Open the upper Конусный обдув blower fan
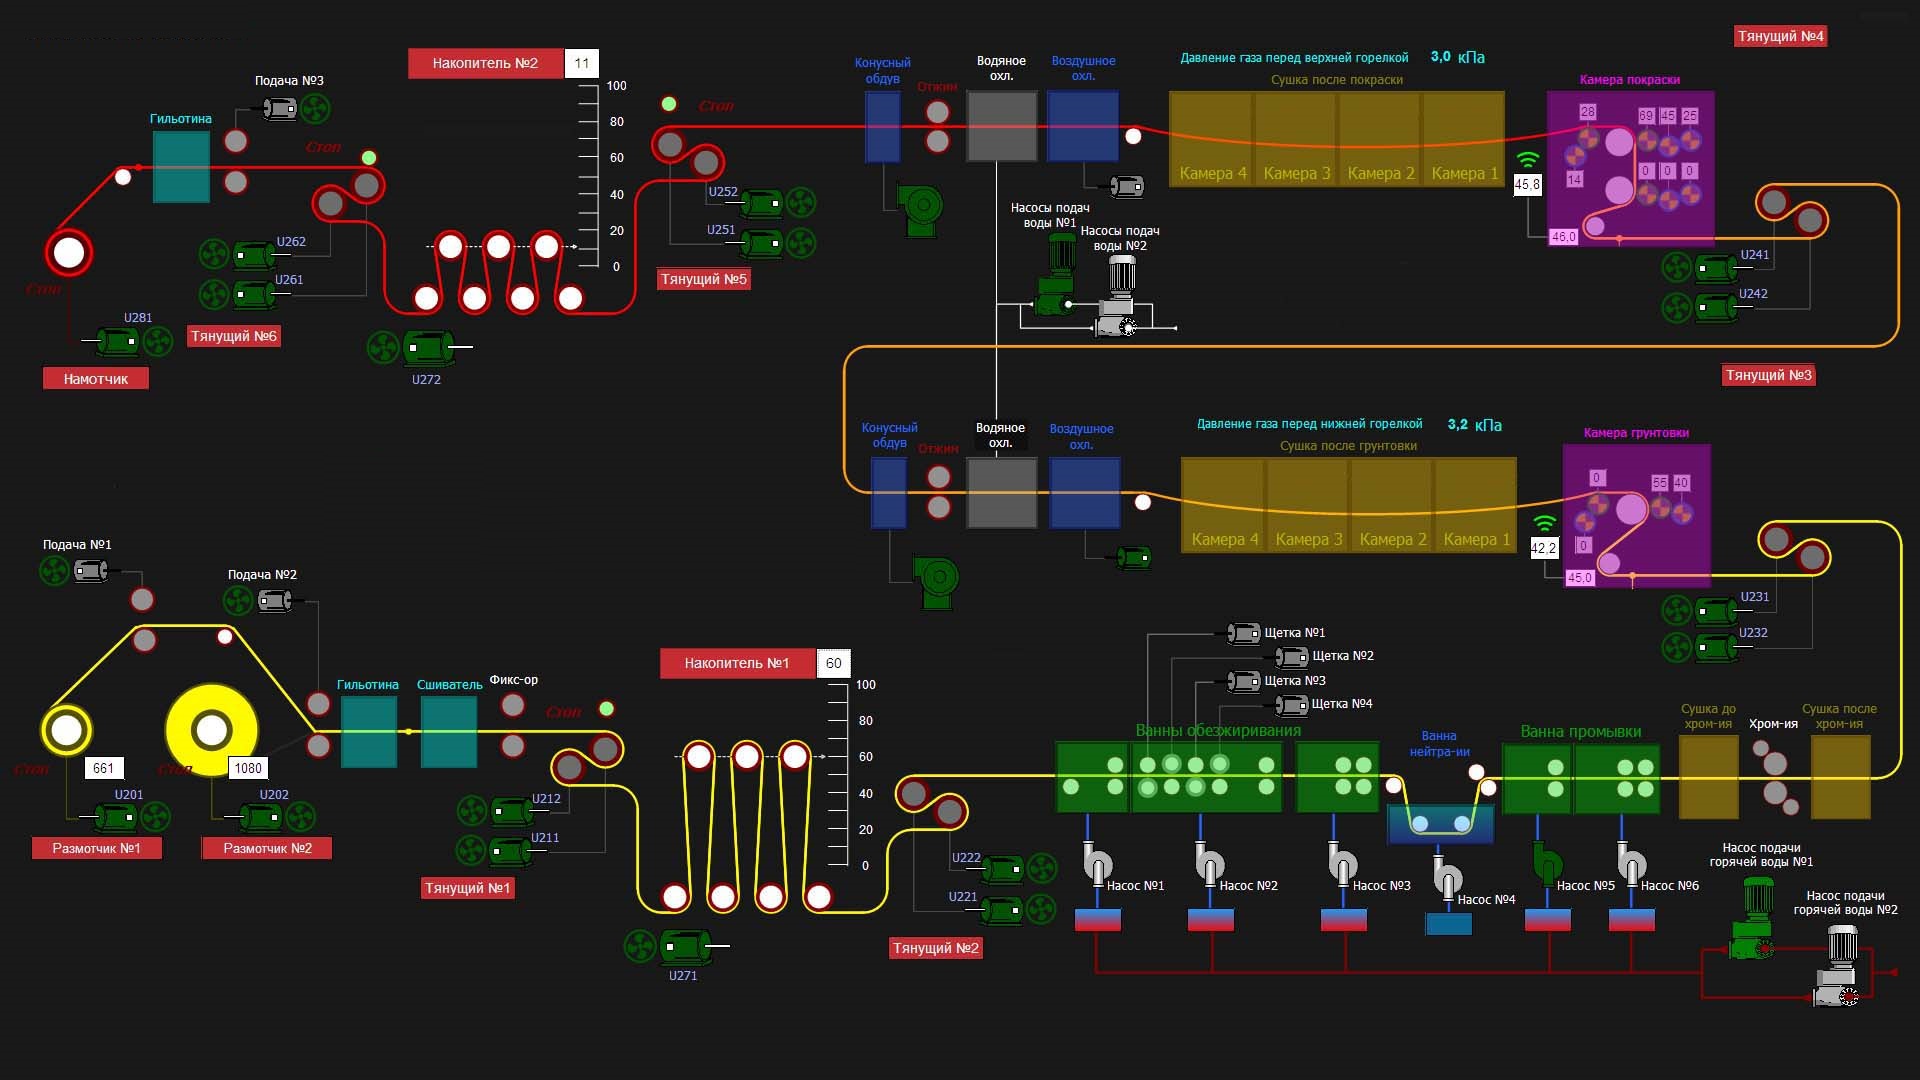The image size is (1920, 1080). coord(921,208)
